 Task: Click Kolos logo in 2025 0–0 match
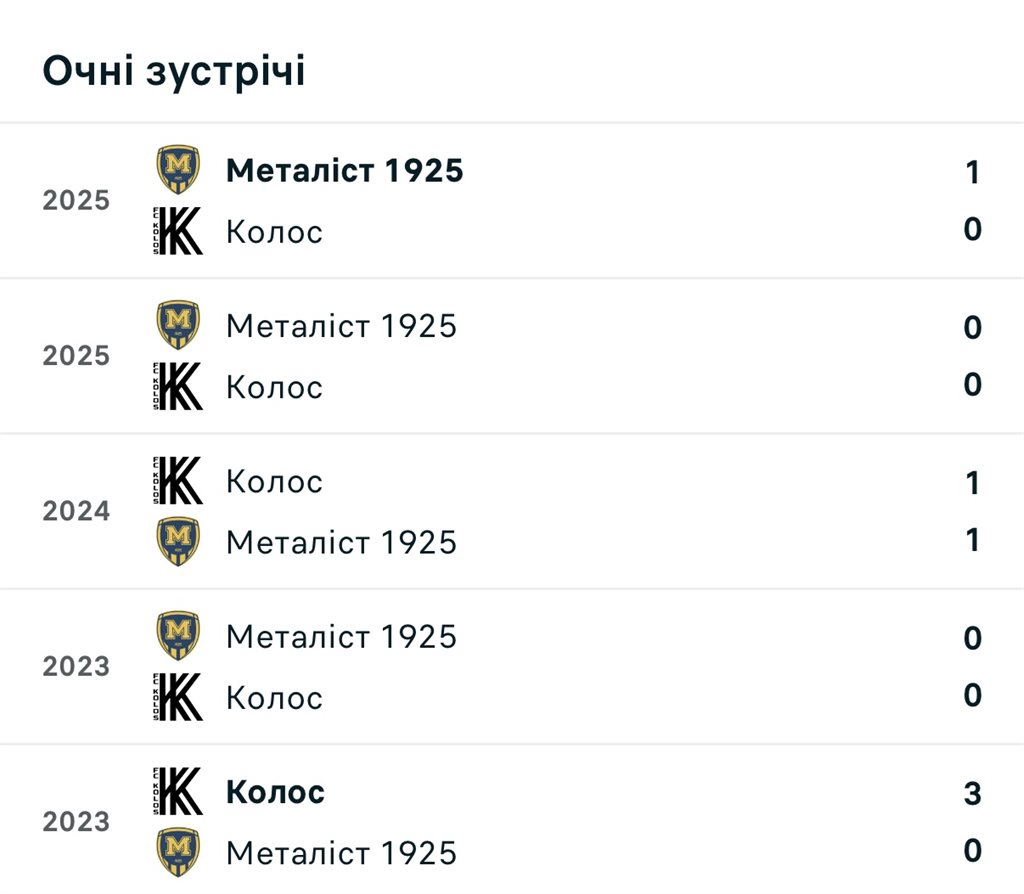[178, 386]
